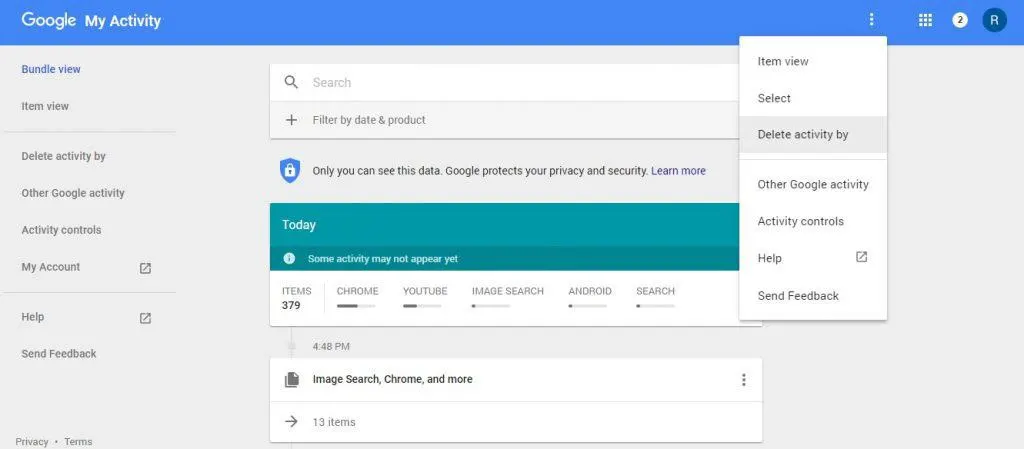This screenshot has height=449, width=1024.
Task: Open the three-dot options on Image Search bundle
Action: pyautogui.click(x=743, y=380)
